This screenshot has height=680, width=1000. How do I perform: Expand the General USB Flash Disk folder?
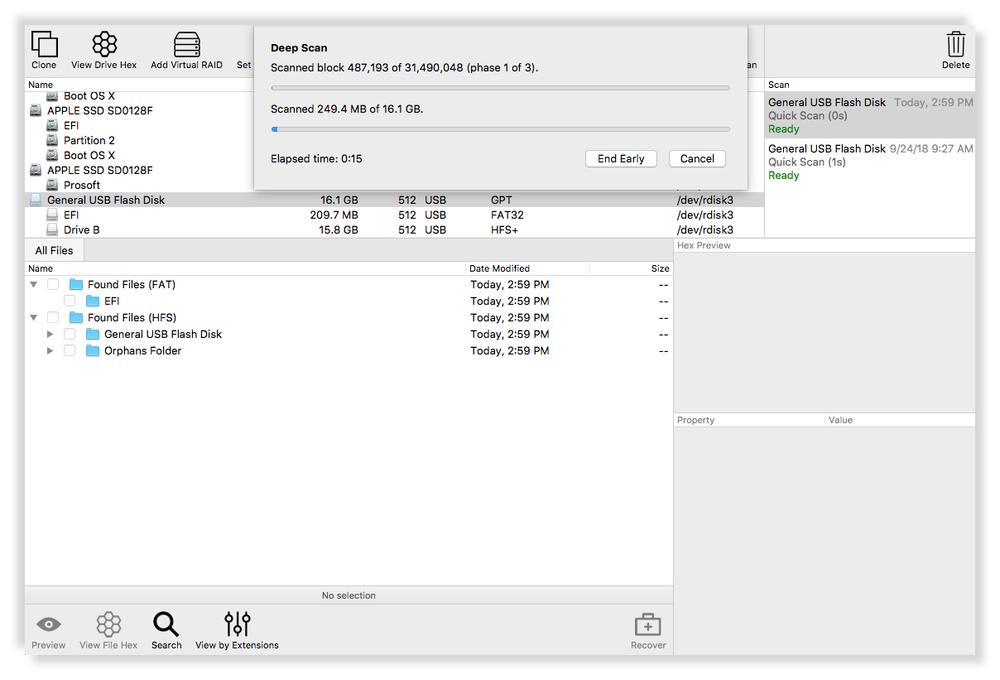[x=50, y=334]
